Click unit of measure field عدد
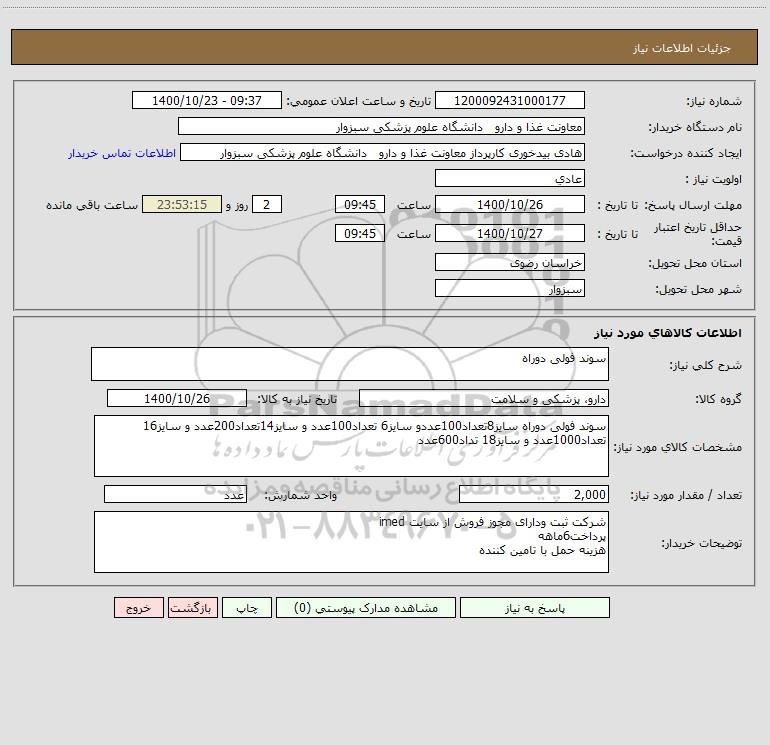Viewport: 770px width, 745px height. click(x=175, y=495)
